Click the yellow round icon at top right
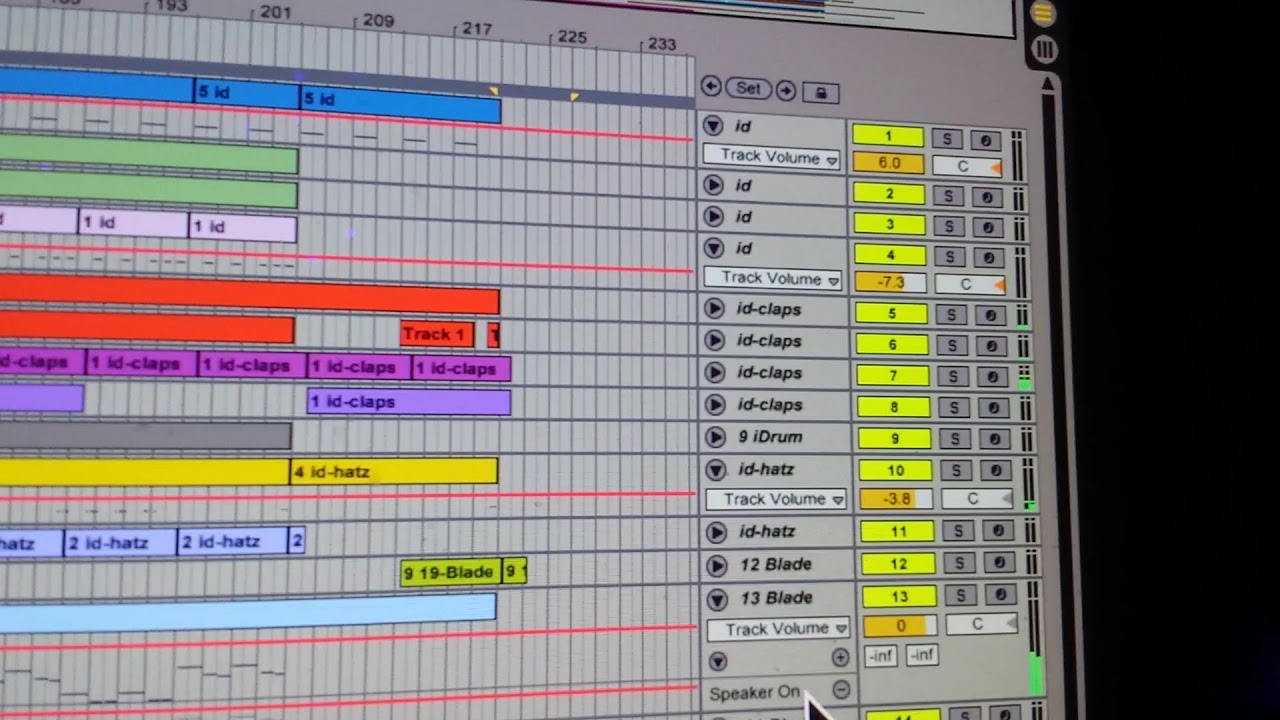 (x=1042, y=14)
